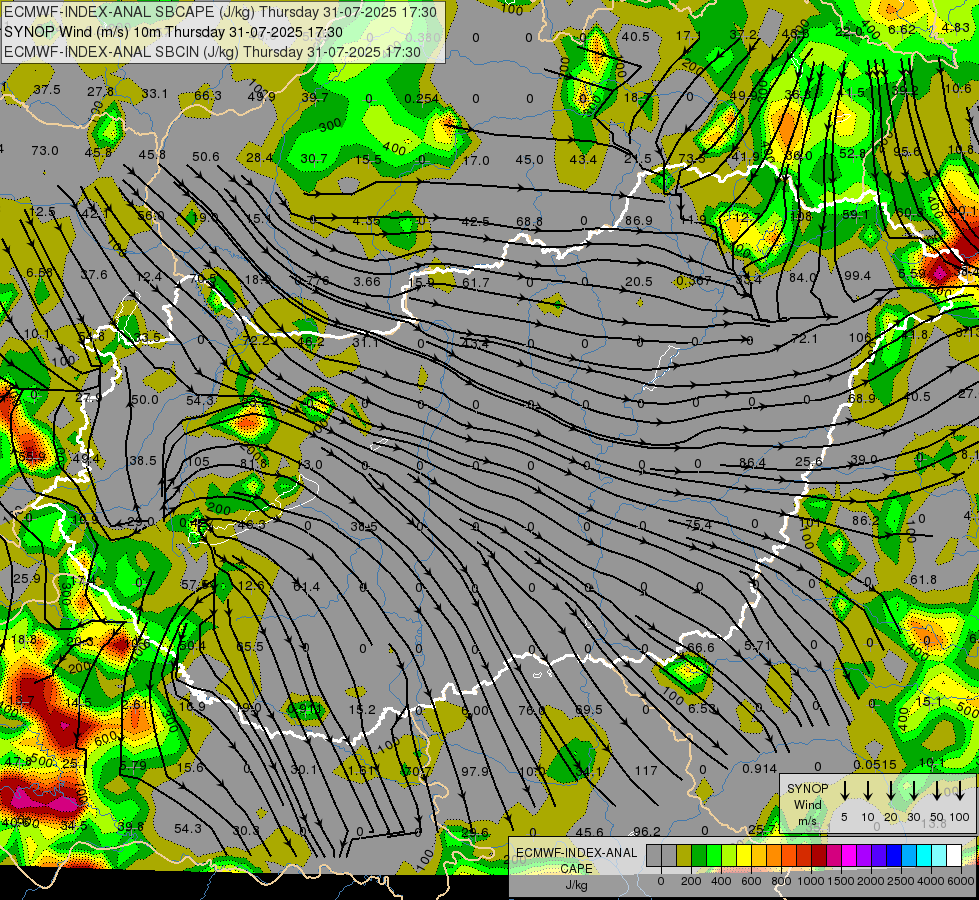This screenshot has height=900, width=979.
Task: Click the 6000 tick label on color scale
Action: (961, 881)
